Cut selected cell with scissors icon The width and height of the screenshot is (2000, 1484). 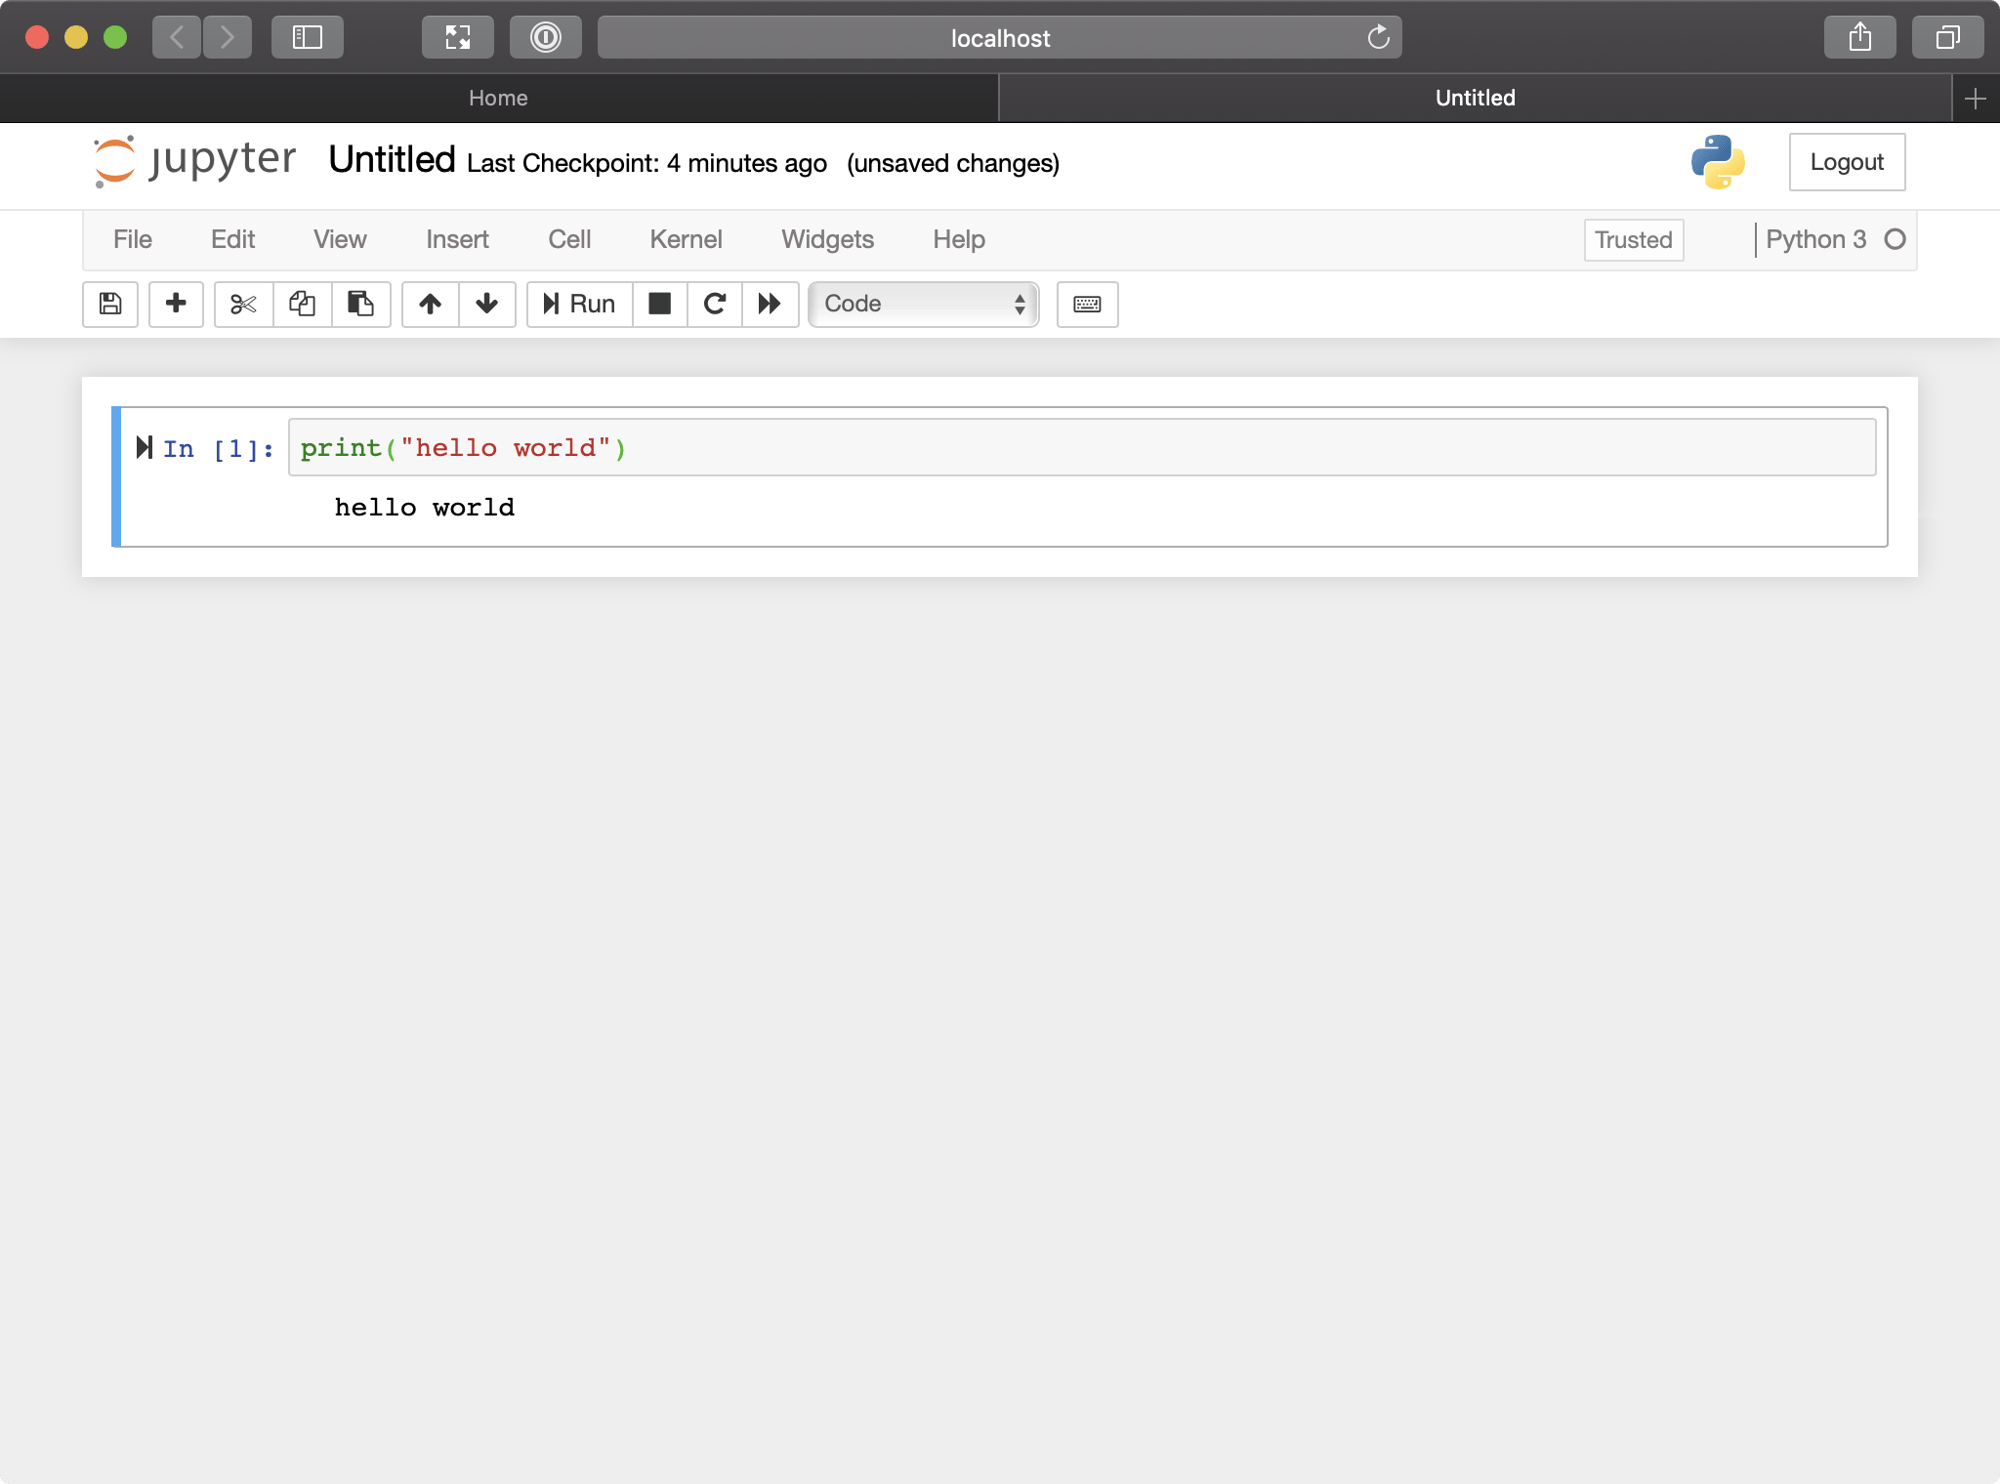pyautogui.click(x=243, y=304)
